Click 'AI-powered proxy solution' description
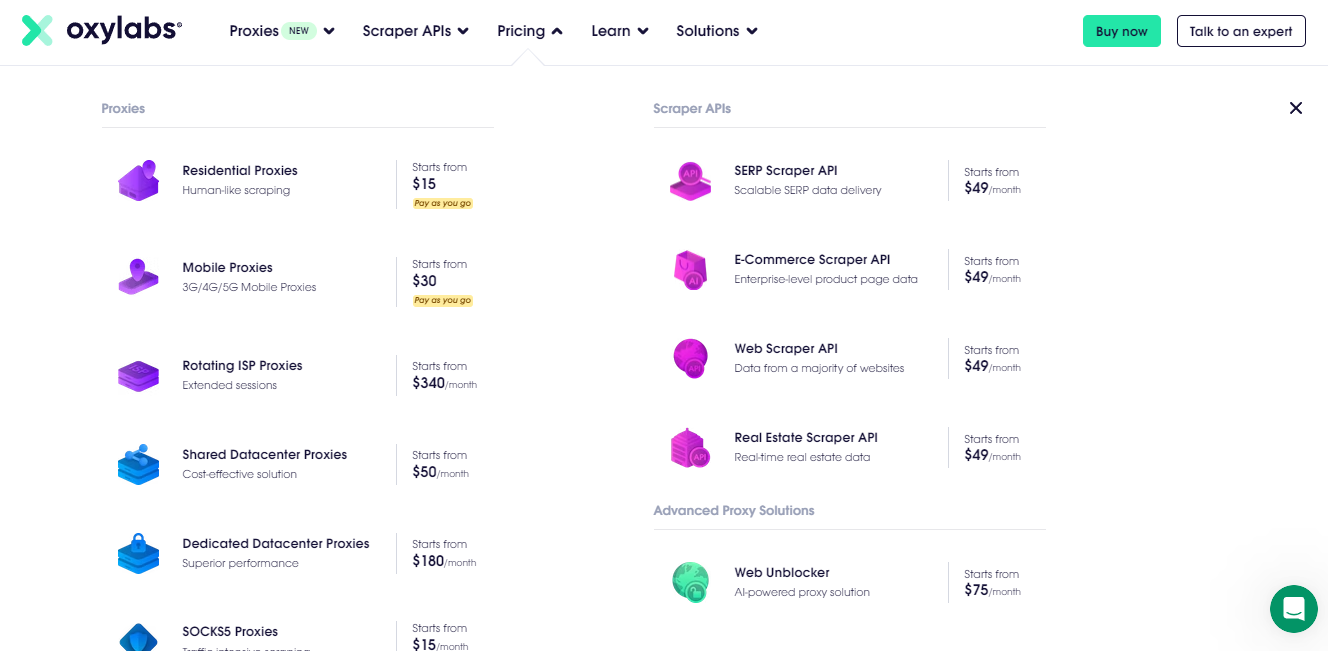Viewport: 1328px width, 651px height. click(x=802, y=592)
